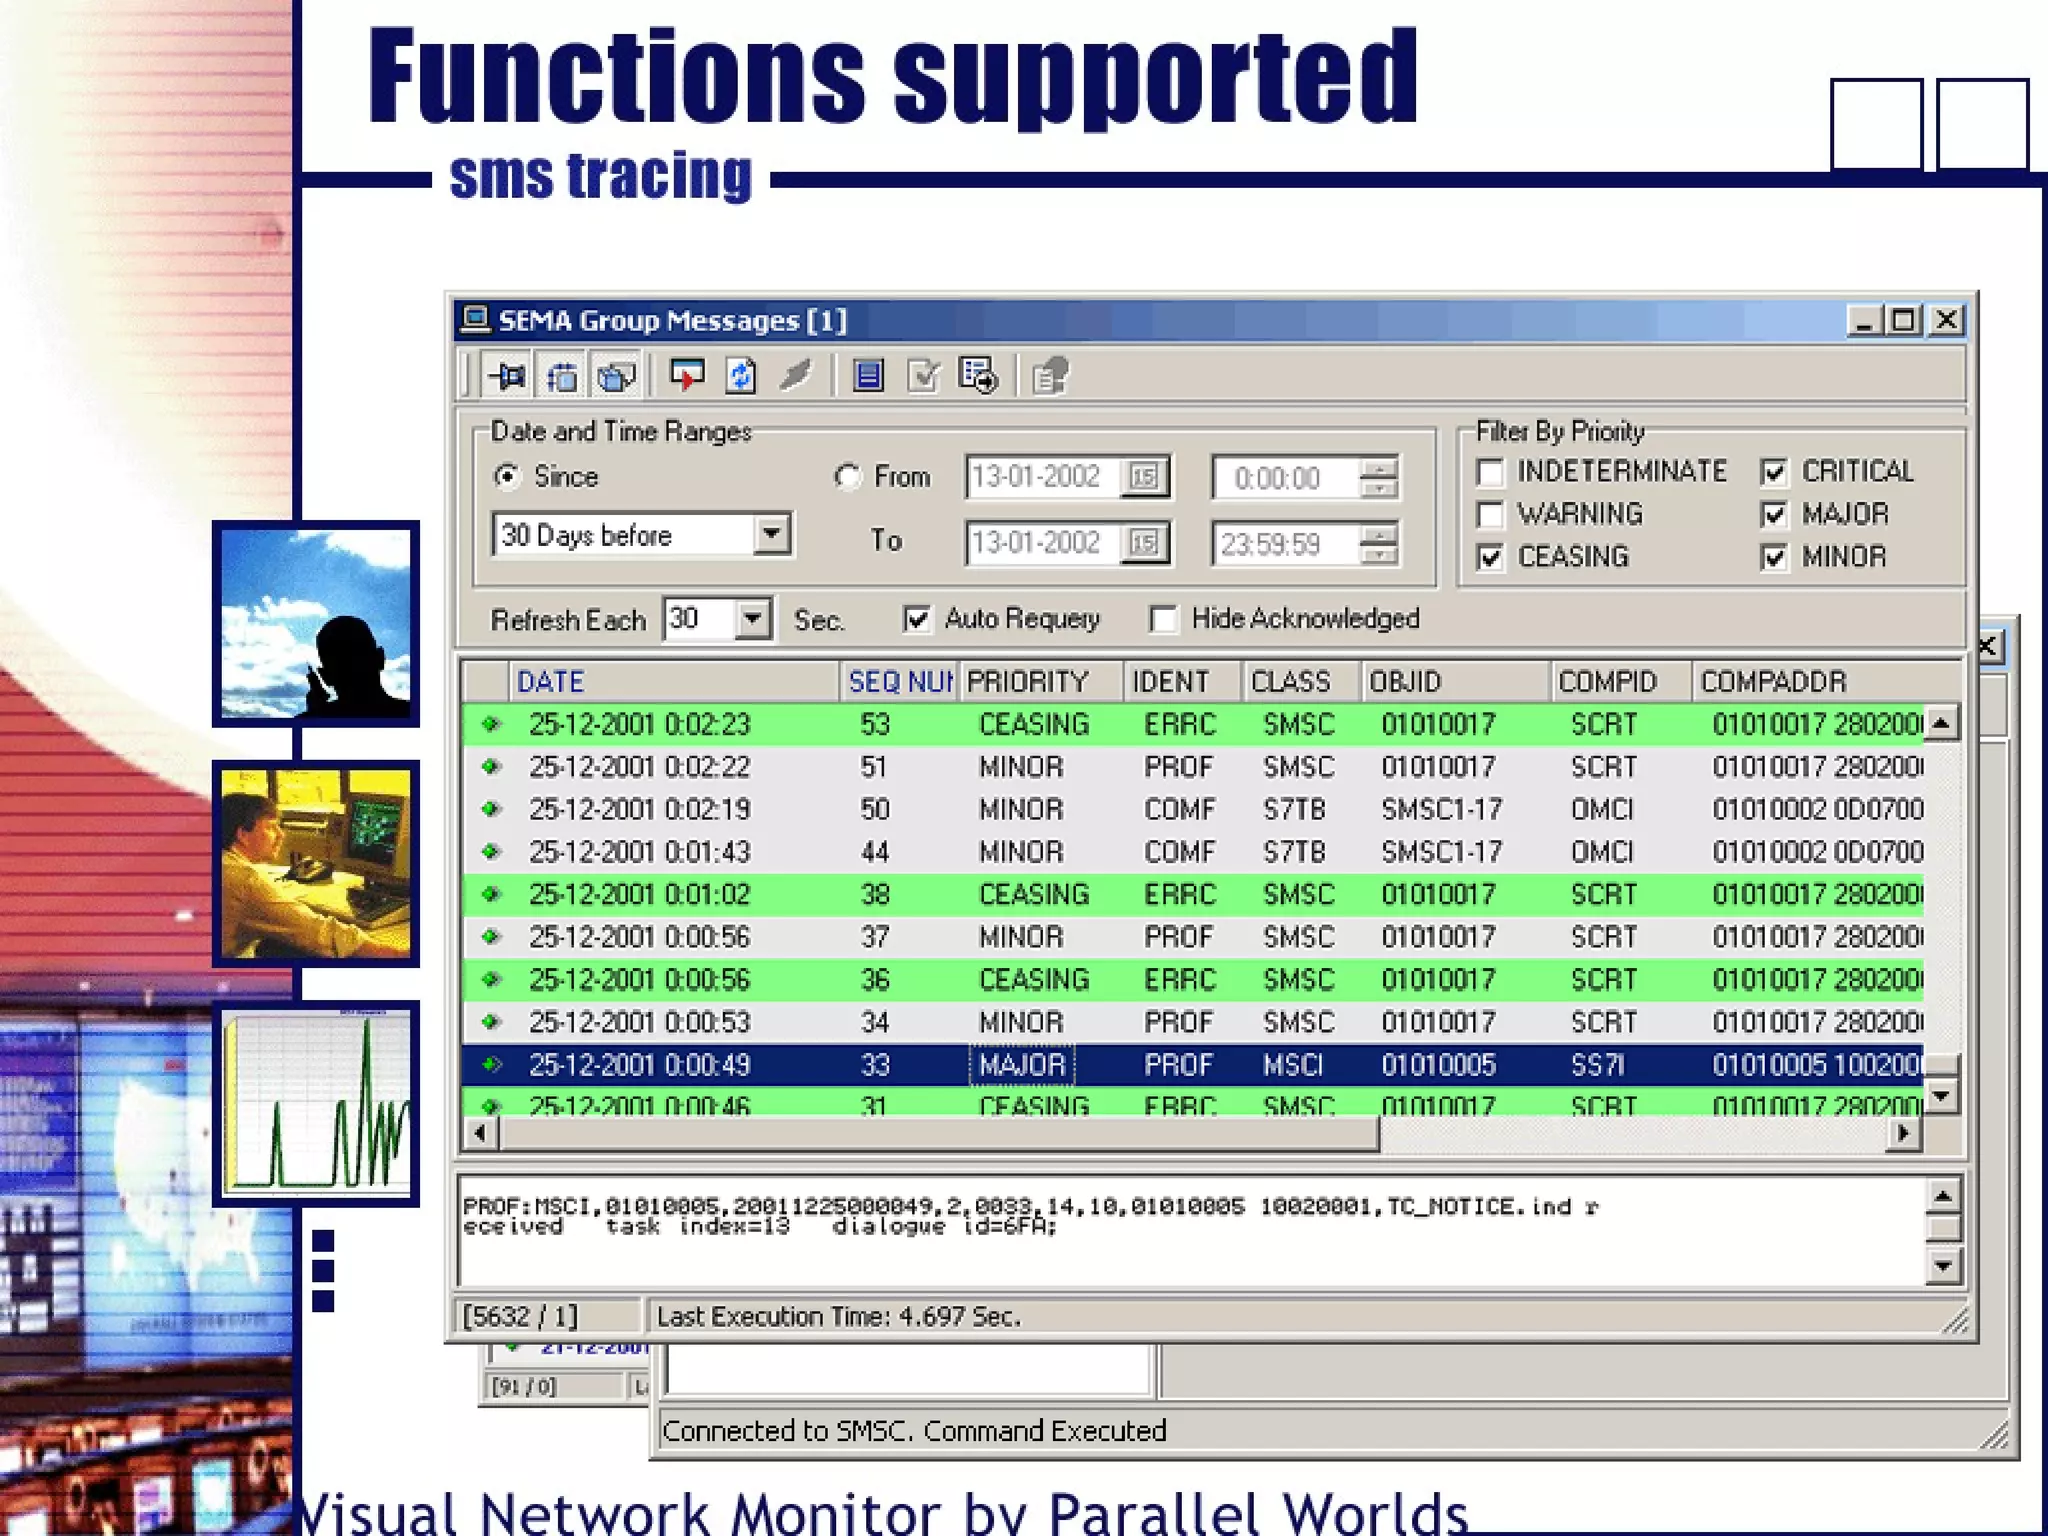Click detail pane scroll up arrow

pos(1942,1196)
